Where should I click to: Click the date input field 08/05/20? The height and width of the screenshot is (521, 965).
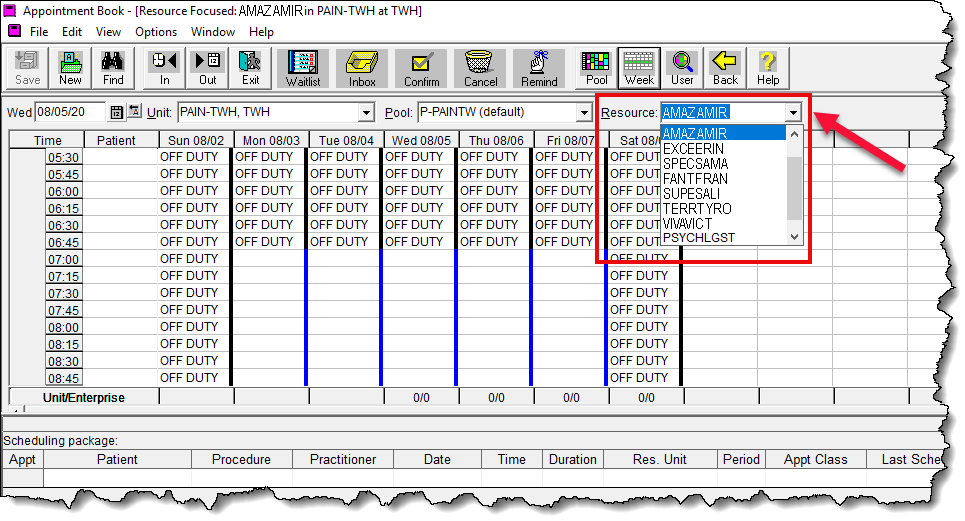[70, 112]
